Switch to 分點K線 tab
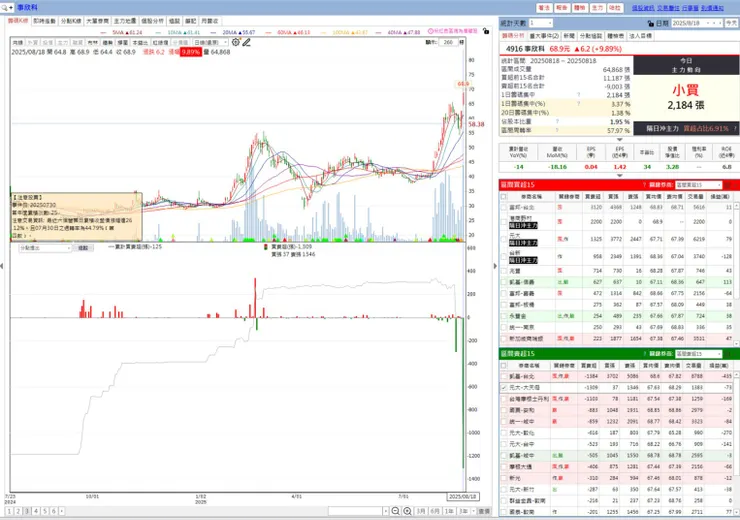The image size is (740, 520). (x=71, y=21)
